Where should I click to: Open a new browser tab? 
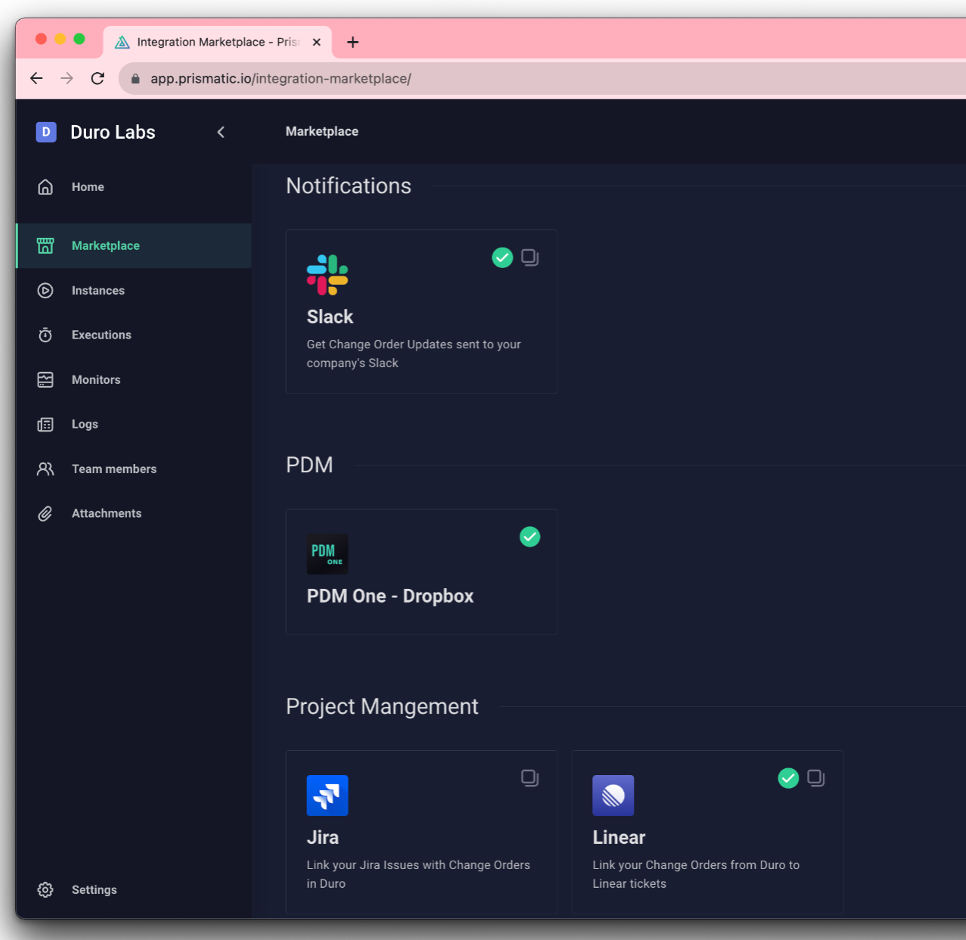[x=352, y=42]
